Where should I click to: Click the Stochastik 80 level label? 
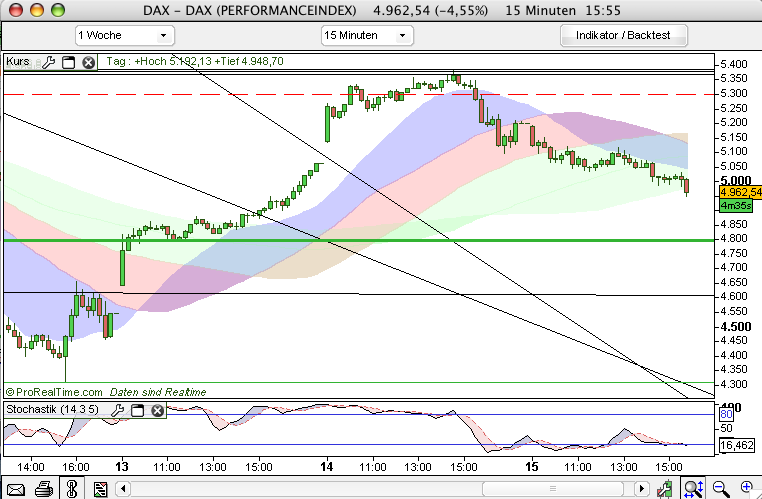pyautogui.click(x=726, y=414)
